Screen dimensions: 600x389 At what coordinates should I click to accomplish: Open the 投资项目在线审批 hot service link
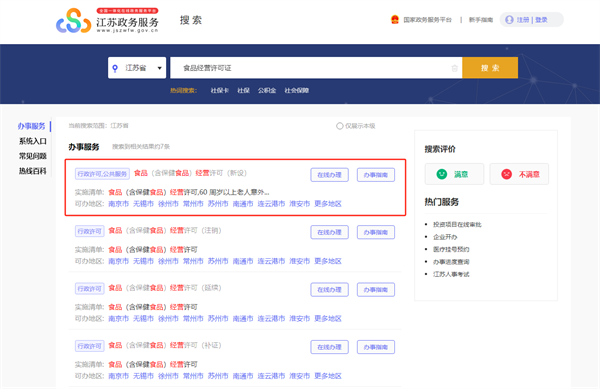(457, 225)
